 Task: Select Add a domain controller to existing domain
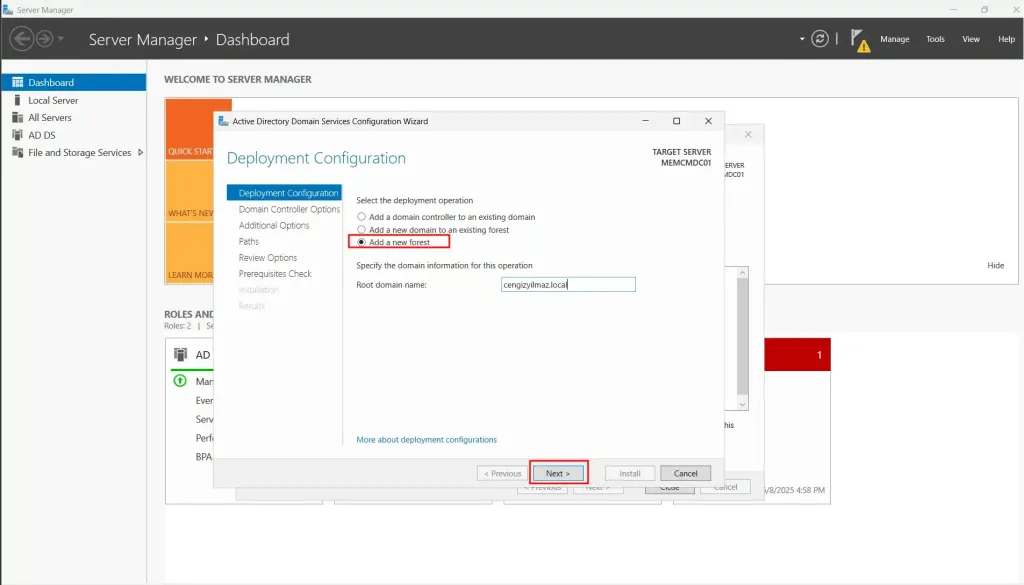click(x=362, y=217)
